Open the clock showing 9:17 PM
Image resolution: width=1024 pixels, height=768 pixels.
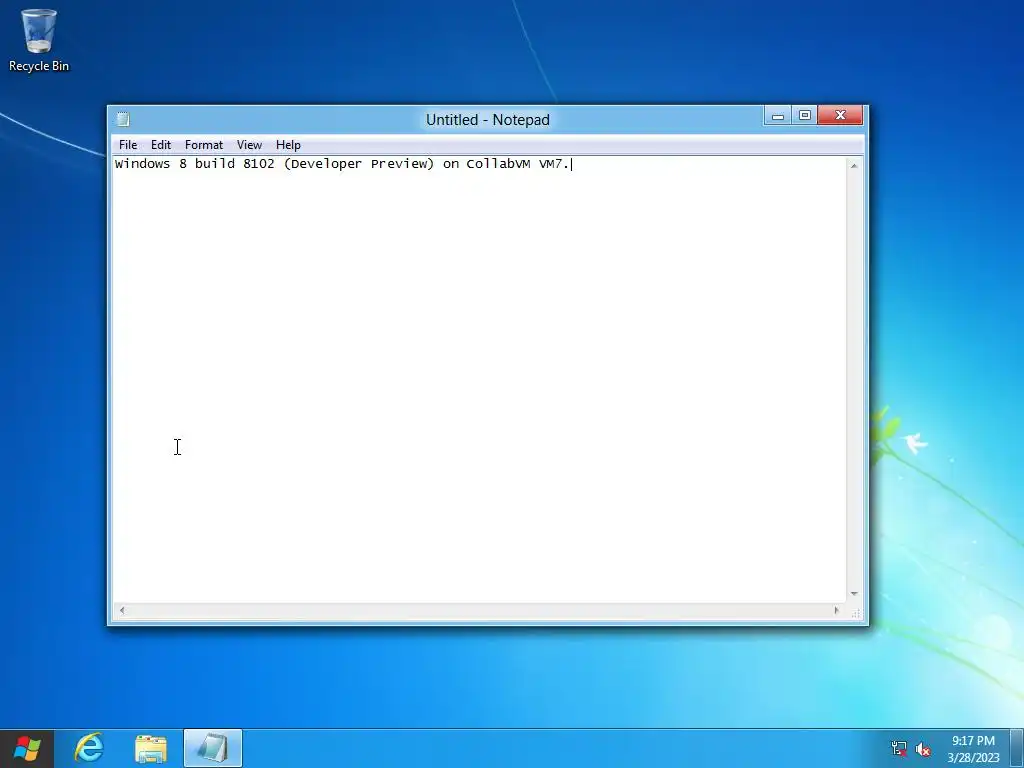click(973, 749)
